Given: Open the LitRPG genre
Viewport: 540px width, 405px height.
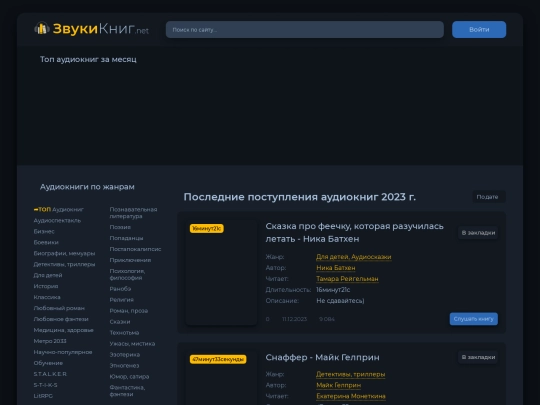Looking at the screenshot, I should tap(43, 396).
